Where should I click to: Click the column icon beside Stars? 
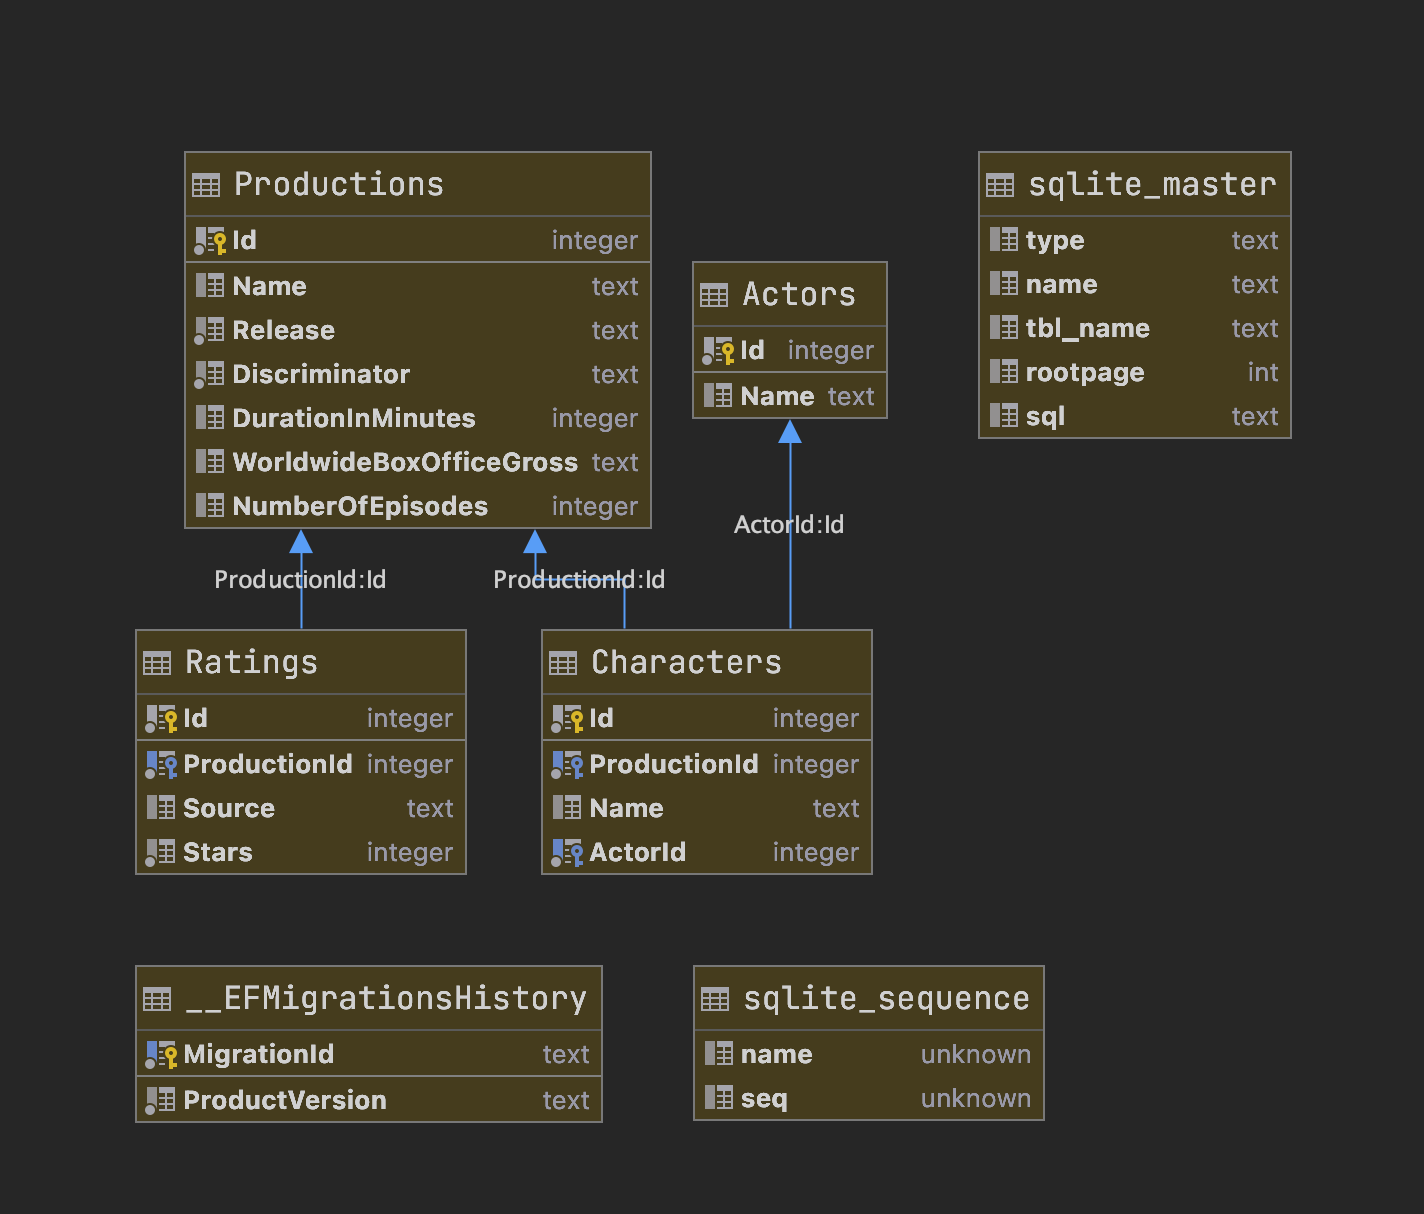[160, 853]
